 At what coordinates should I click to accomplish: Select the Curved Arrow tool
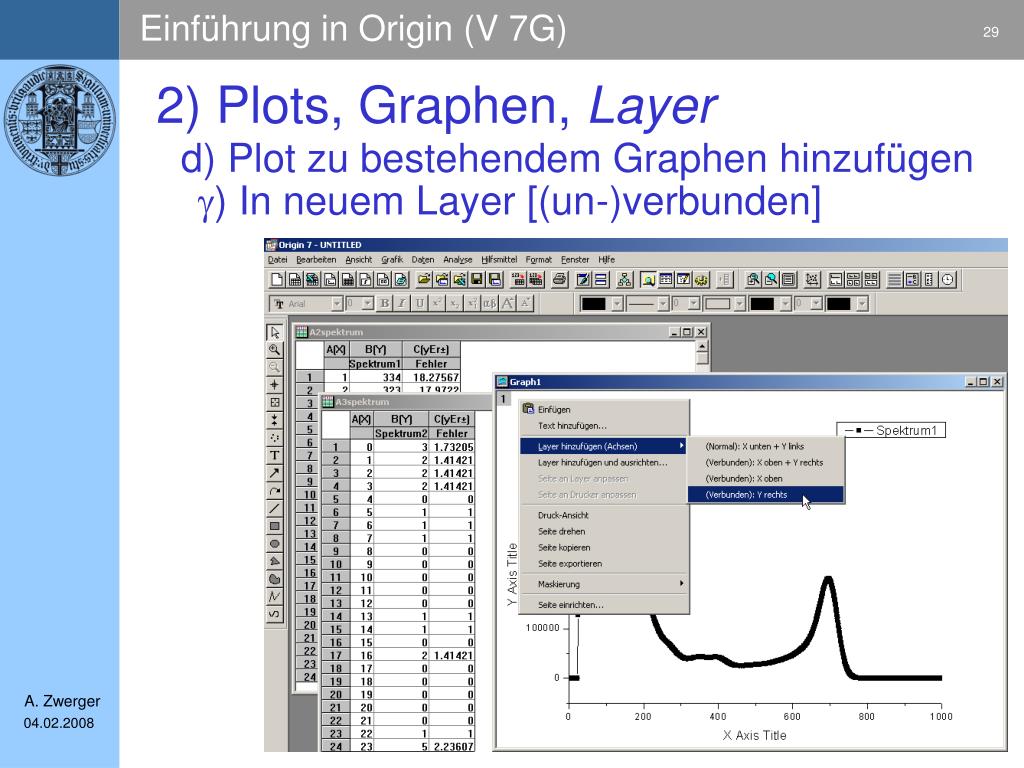275,491
